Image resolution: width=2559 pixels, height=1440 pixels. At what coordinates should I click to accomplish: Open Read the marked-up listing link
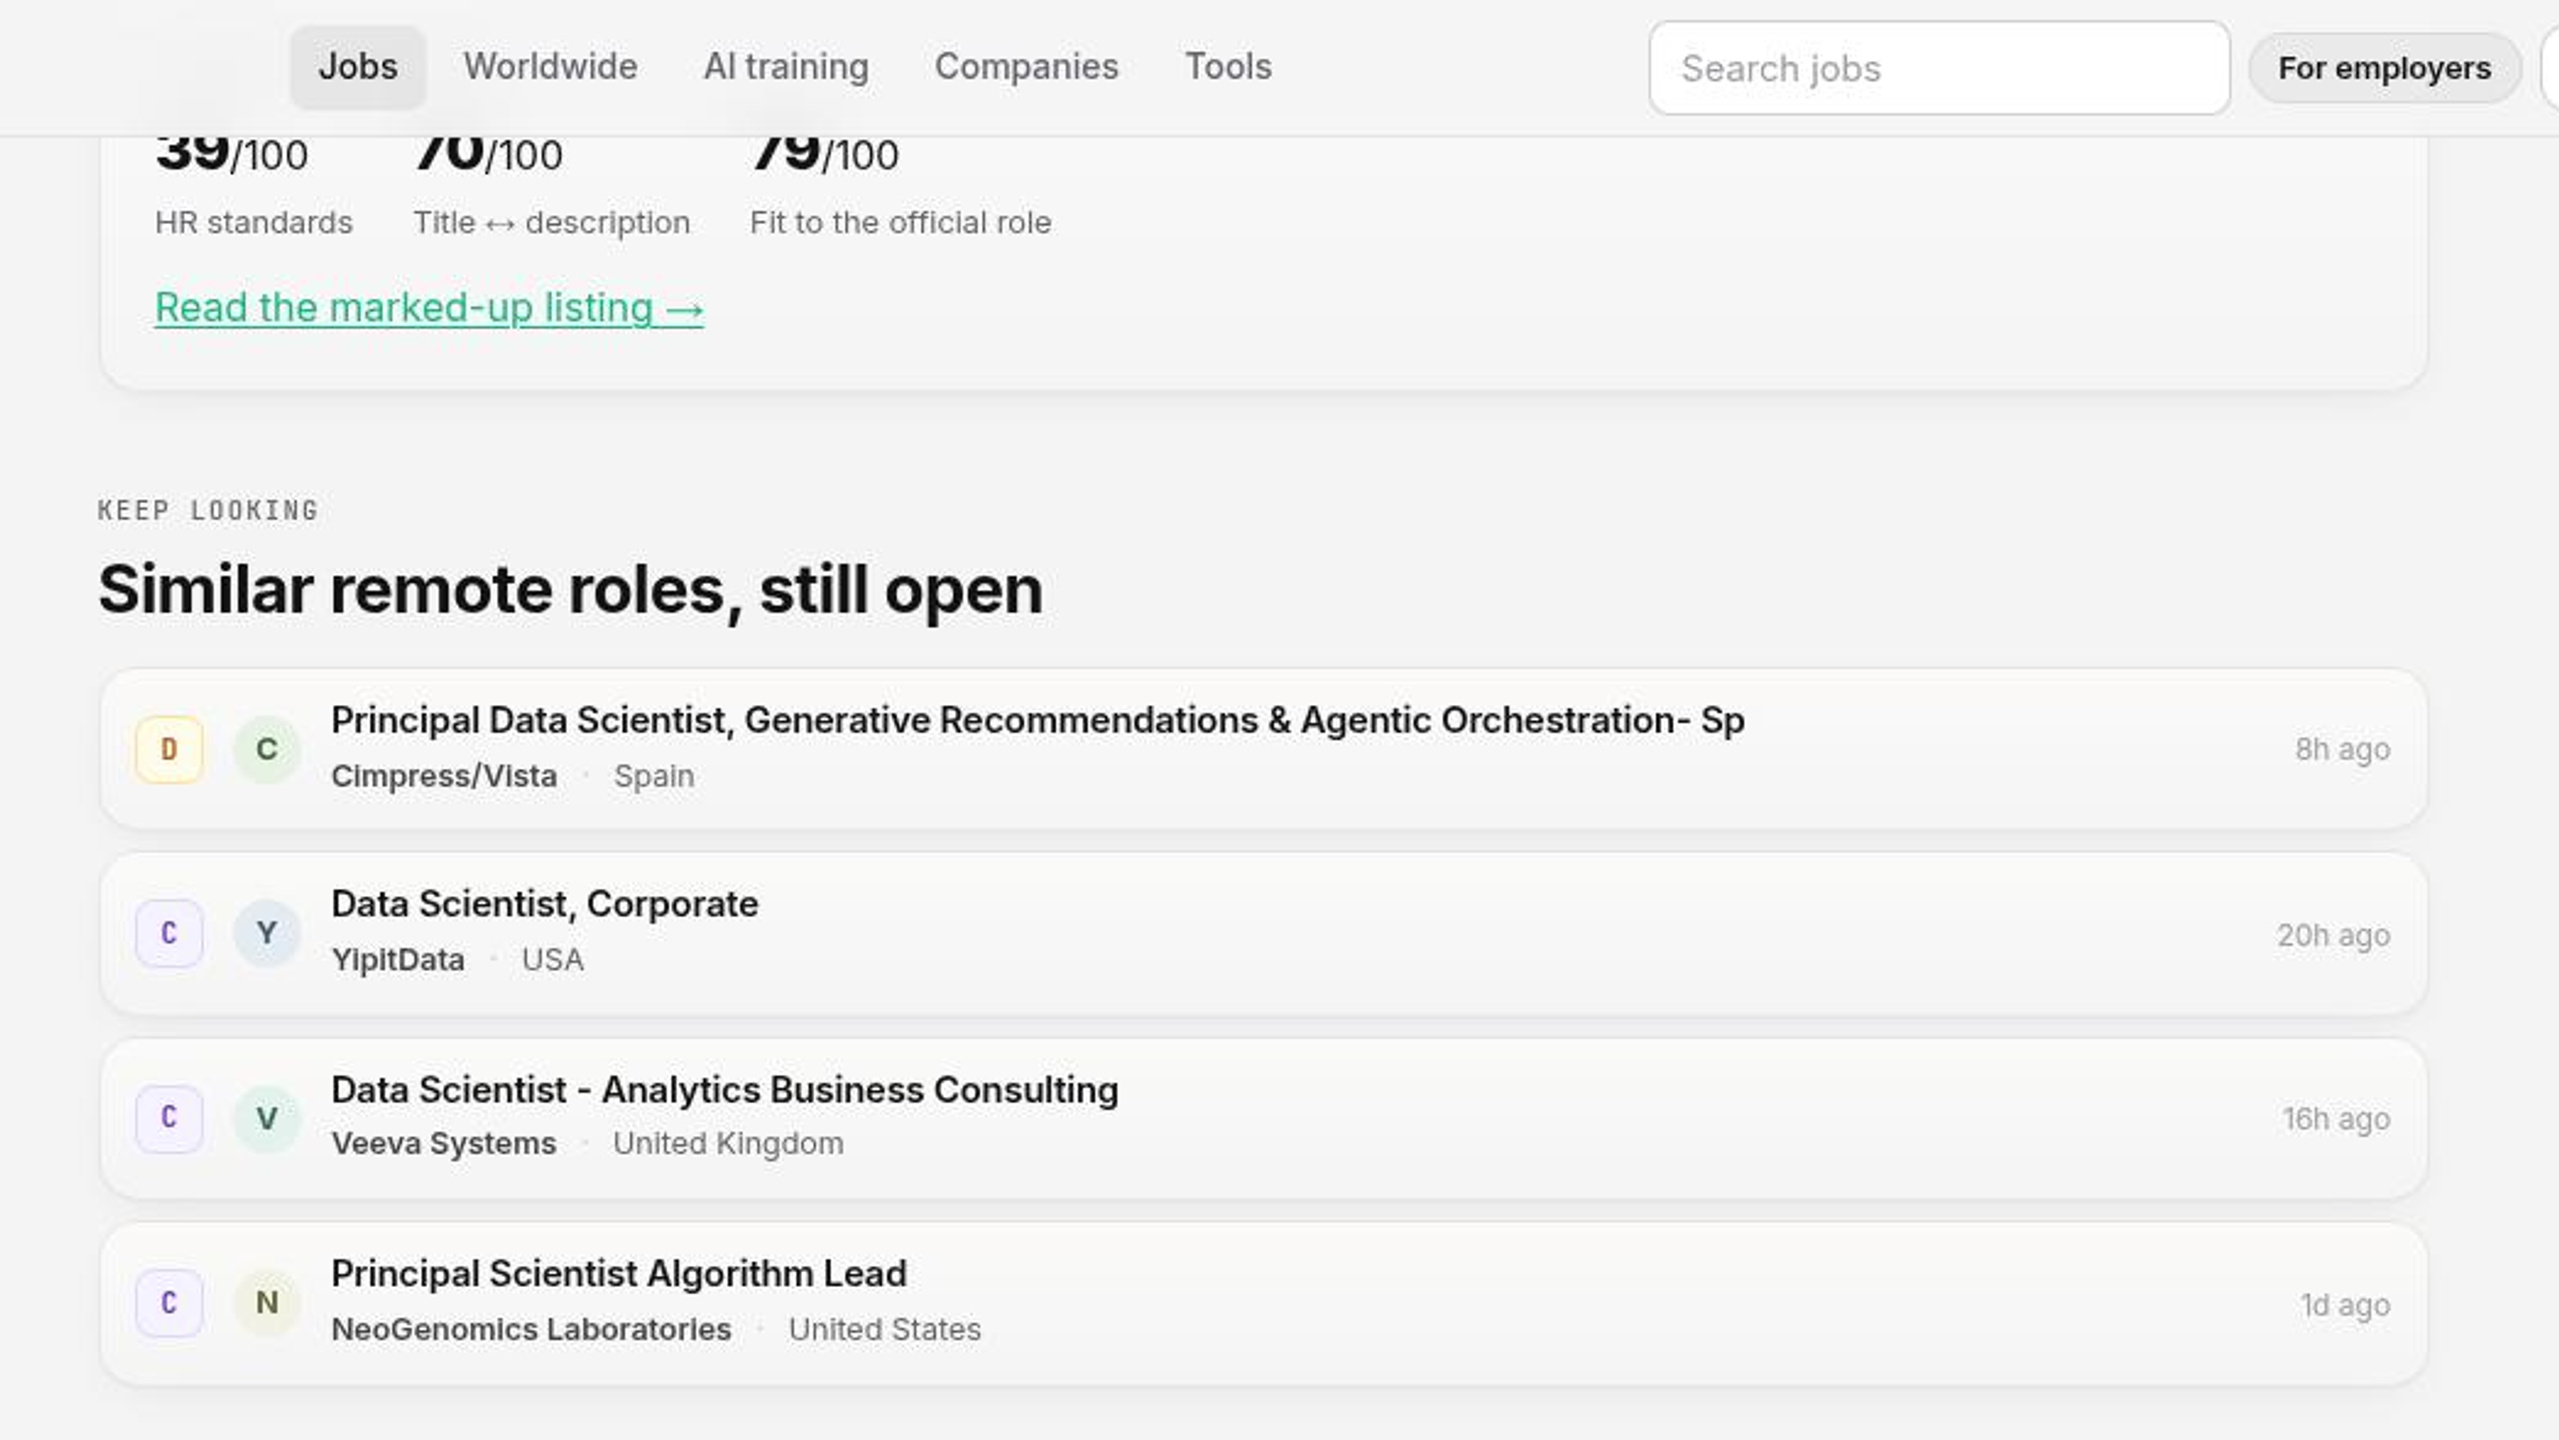tap(429, 308)
